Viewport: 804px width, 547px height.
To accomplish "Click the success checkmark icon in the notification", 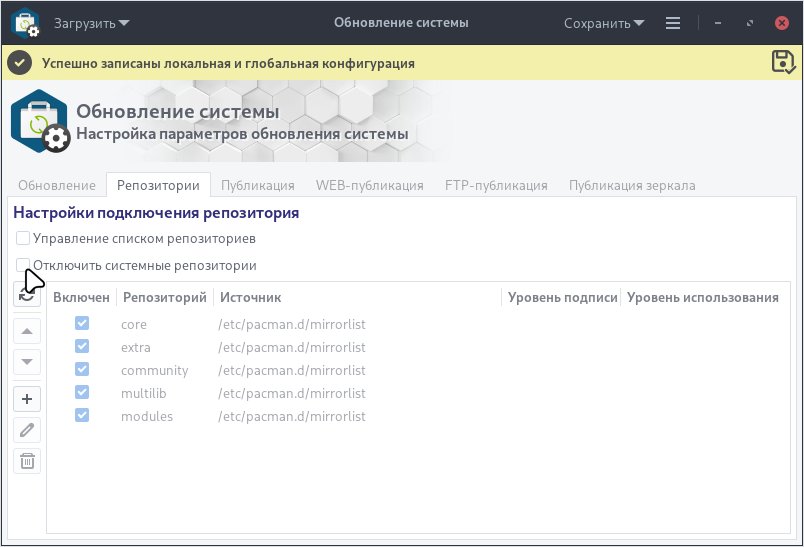I will [20, 63].
